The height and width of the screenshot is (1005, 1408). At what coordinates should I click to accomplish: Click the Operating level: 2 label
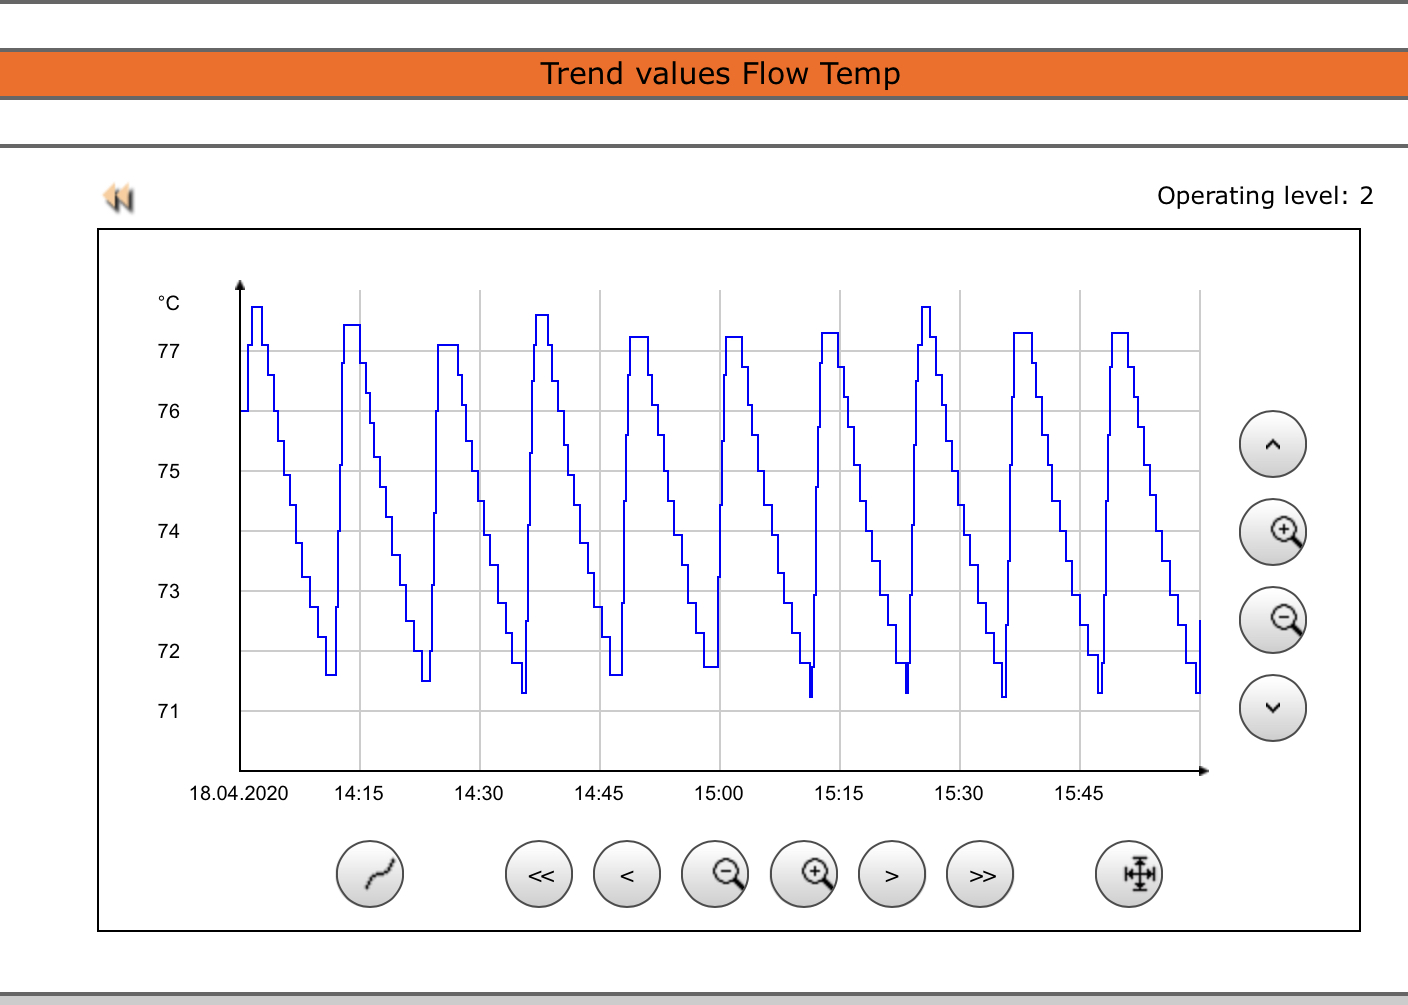pyautogui.click(x=1265, y=196)
